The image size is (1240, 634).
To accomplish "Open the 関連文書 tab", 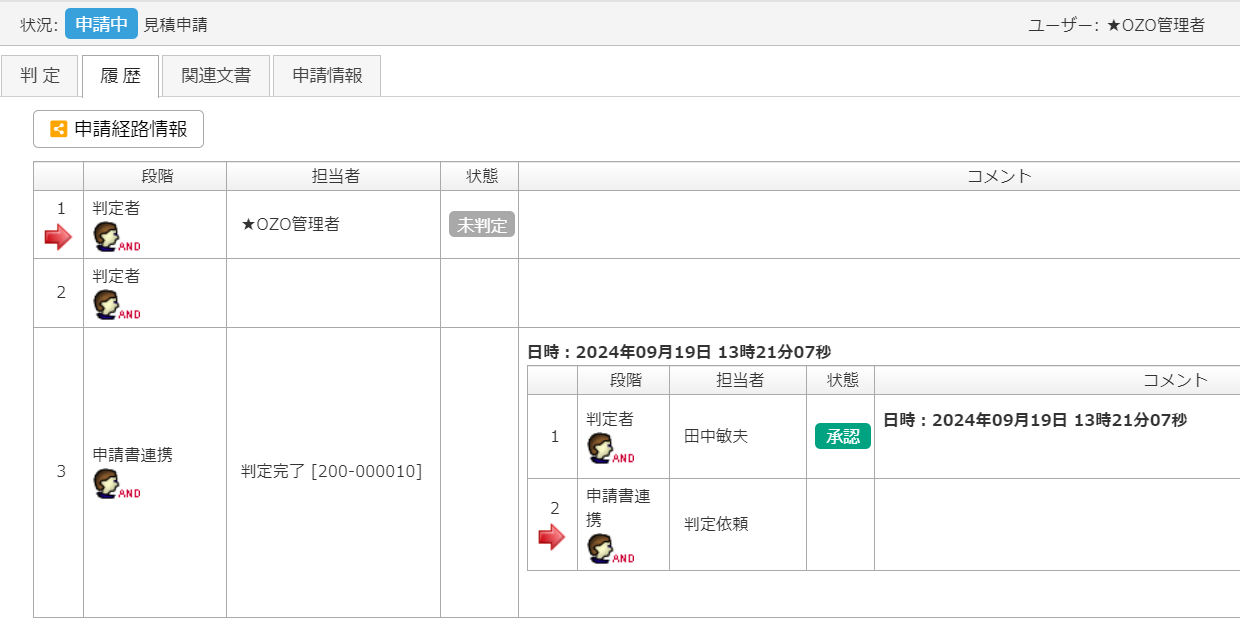I will click(x=216, y=76).
